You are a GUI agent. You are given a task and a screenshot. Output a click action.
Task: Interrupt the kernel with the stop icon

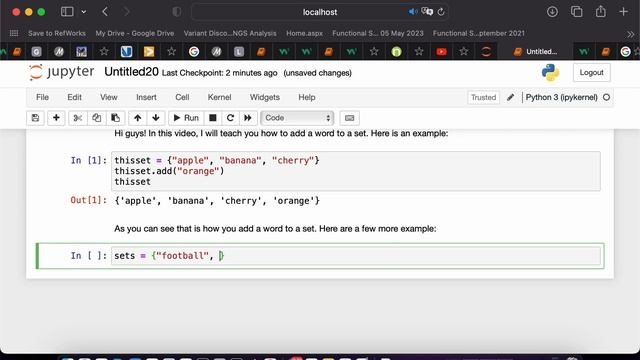coord(213,118)
